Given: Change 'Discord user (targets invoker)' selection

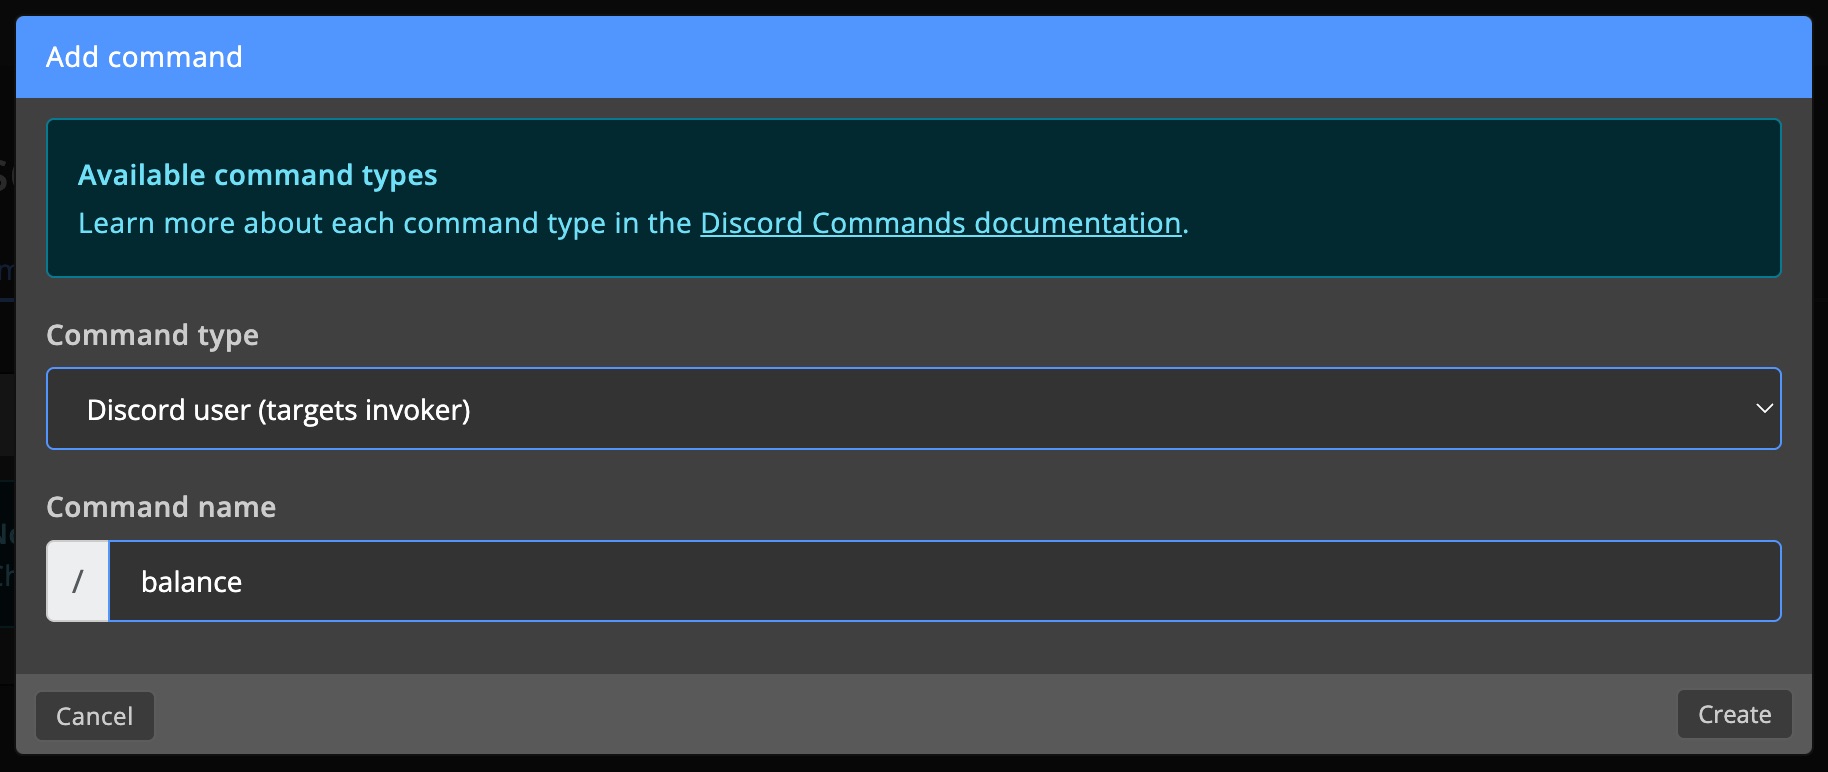Looking at the screenshot, I should click(x=913, y=408).
